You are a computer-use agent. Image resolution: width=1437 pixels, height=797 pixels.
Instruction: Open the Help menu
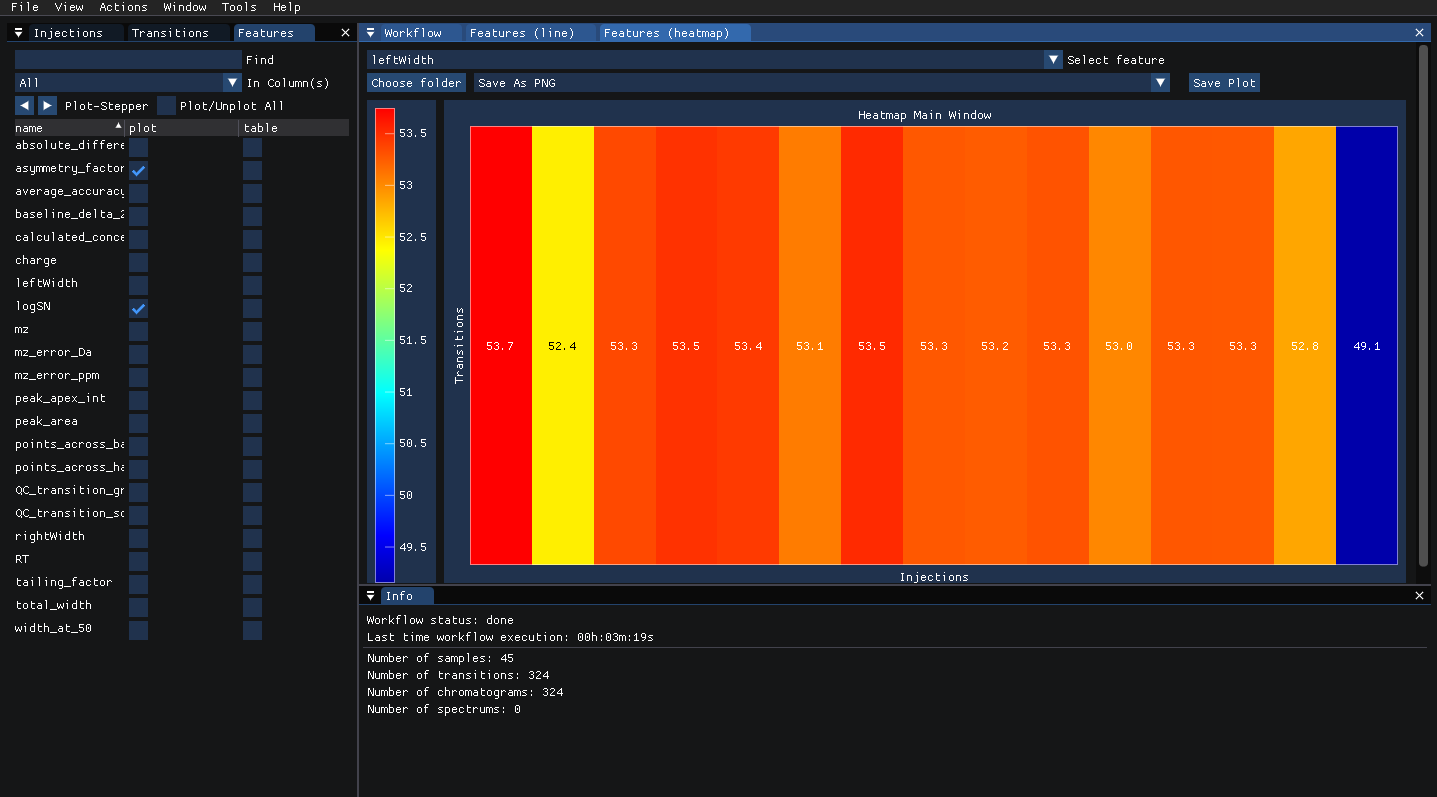pyautogui.click(x=287, y=7)
